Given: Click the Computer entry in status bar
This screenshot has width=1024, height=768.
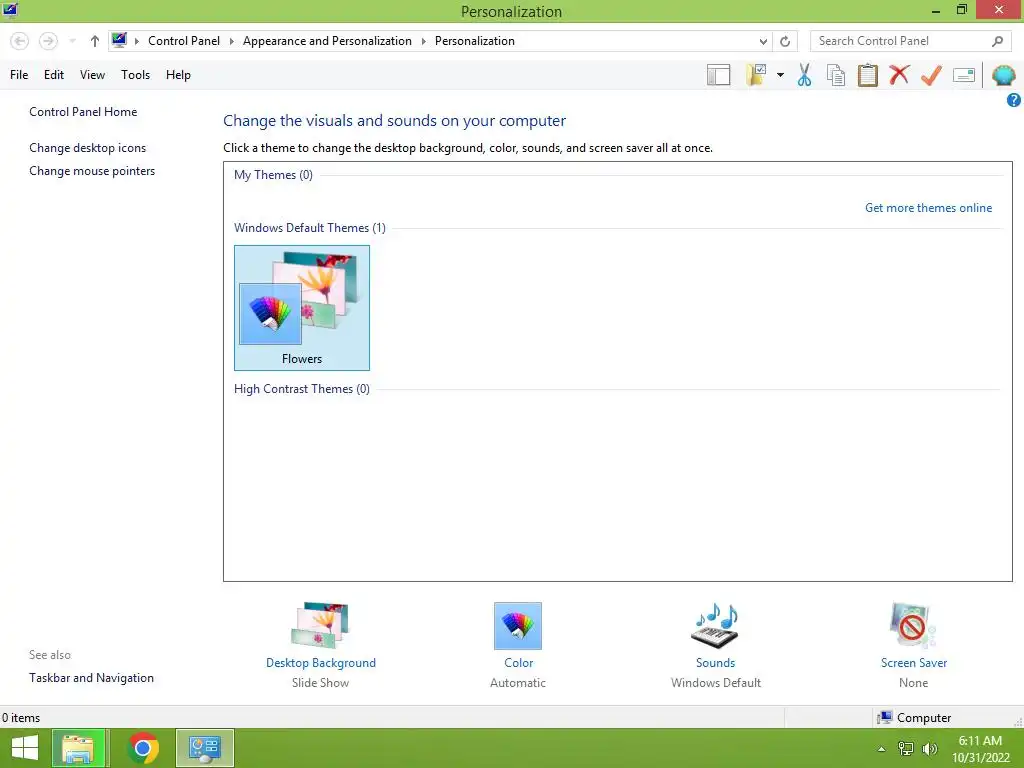Looking at the screenshot, I should 915,718.
